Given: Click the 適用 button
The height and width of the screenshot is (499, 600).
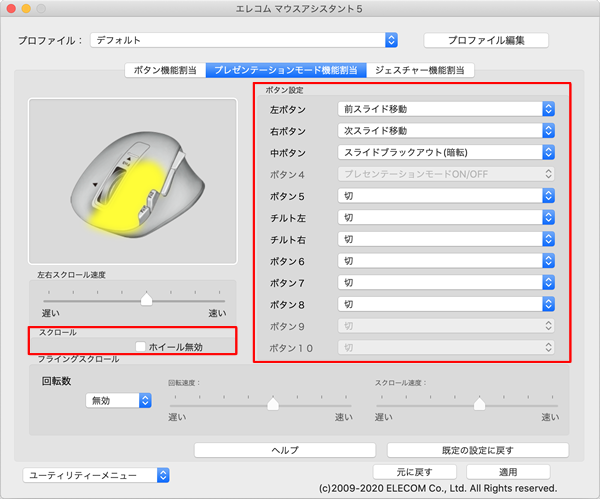Looking at the screenshot, I should pyautogui.click(x=508, y=472).
